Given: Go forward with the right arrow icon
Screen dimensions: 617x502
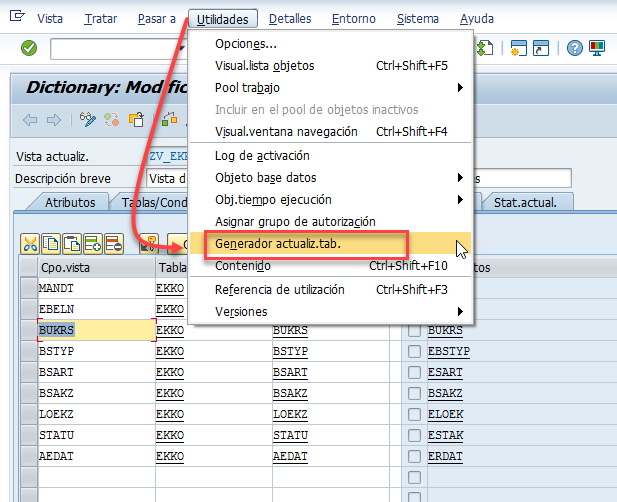Looking at the screenshot, I should coord(54,120).
